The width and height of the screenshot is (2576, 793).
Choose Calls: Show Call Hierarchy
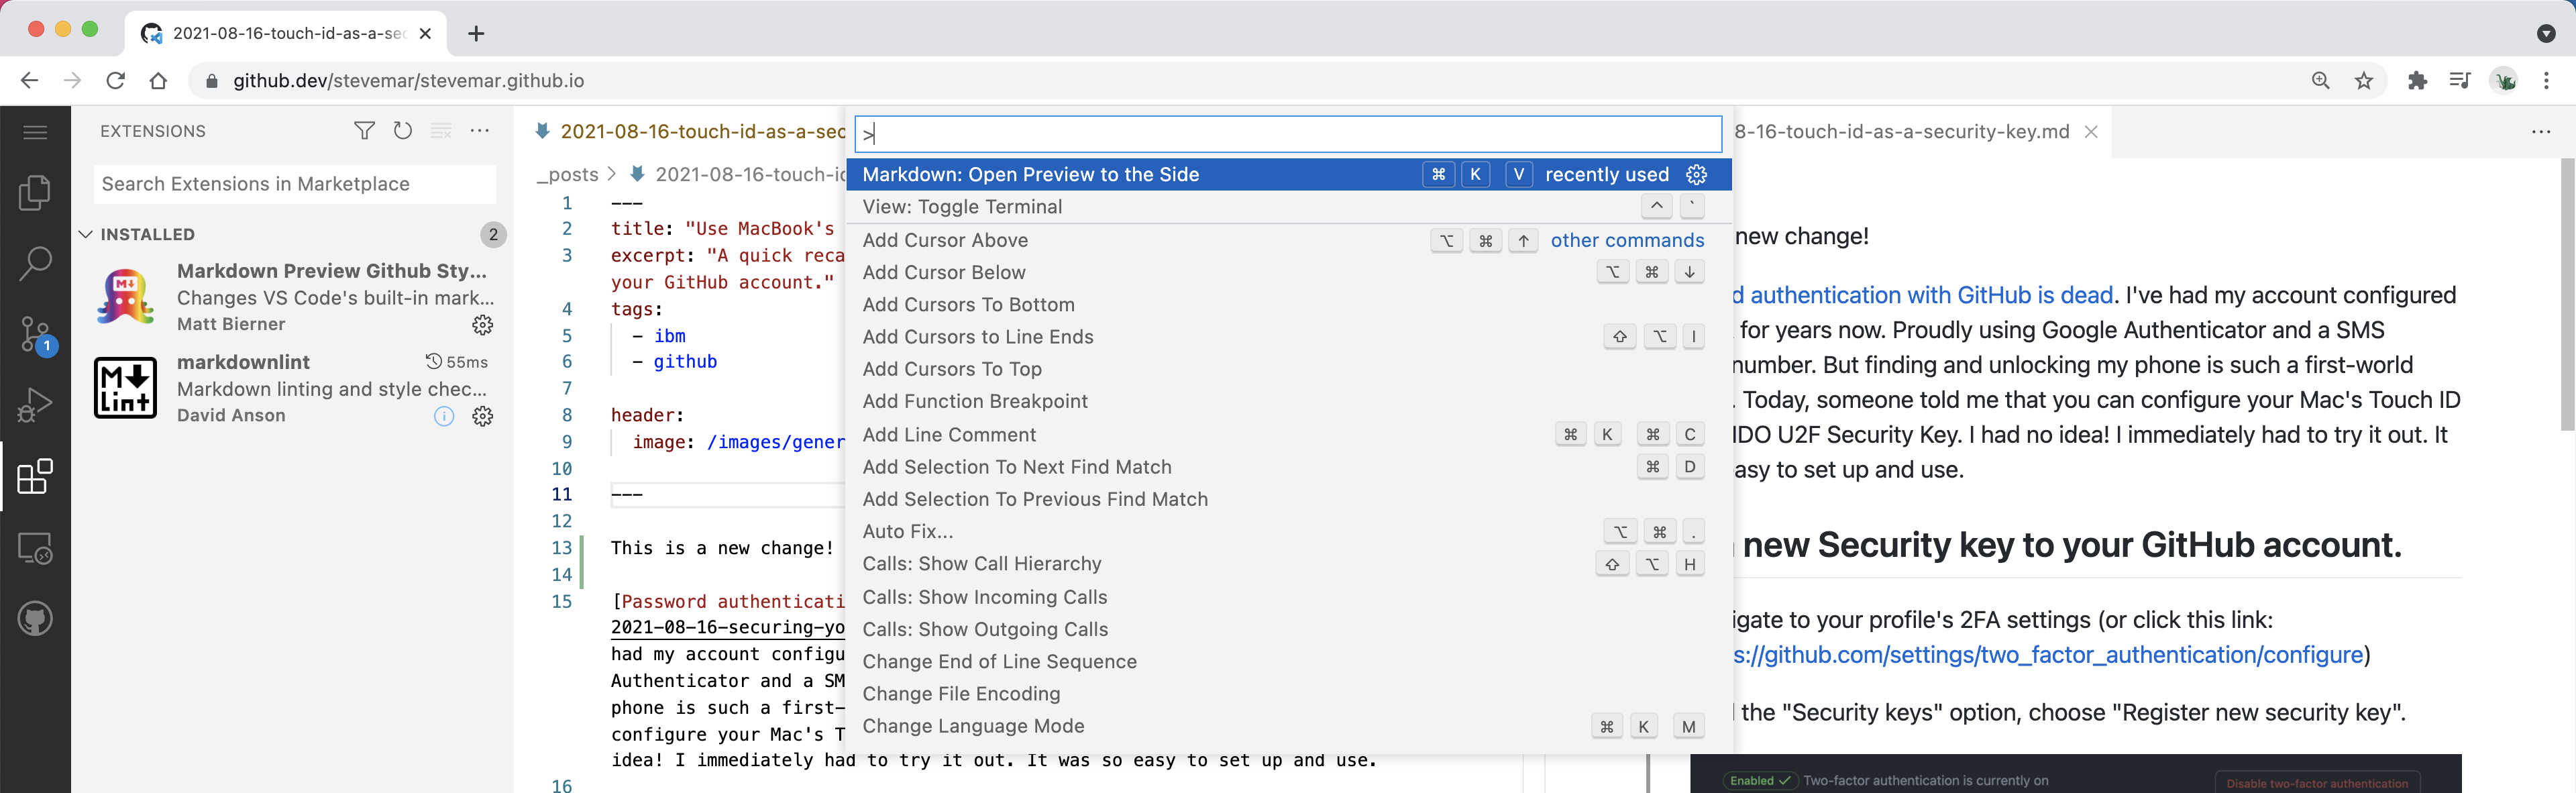[1289, 564]
